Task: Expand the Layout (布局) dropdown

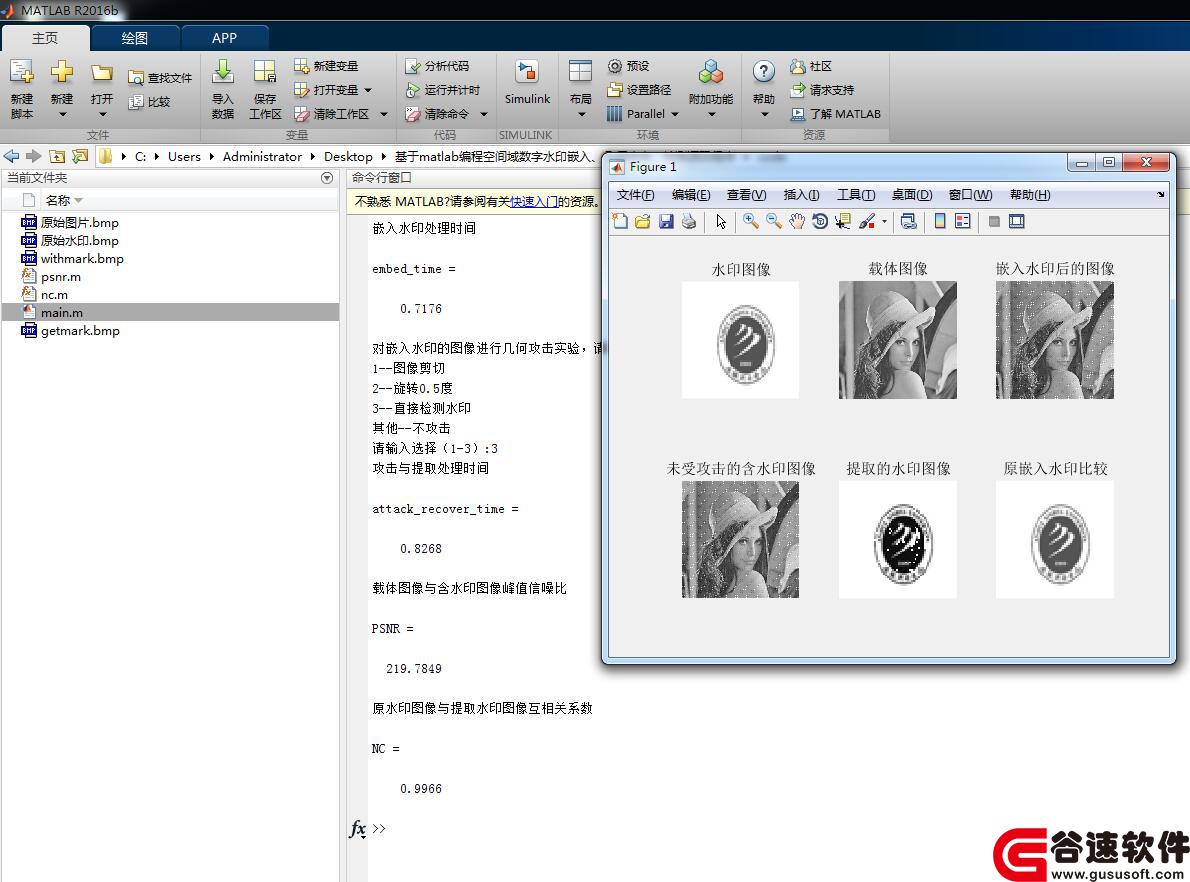Action: (581, 114)
